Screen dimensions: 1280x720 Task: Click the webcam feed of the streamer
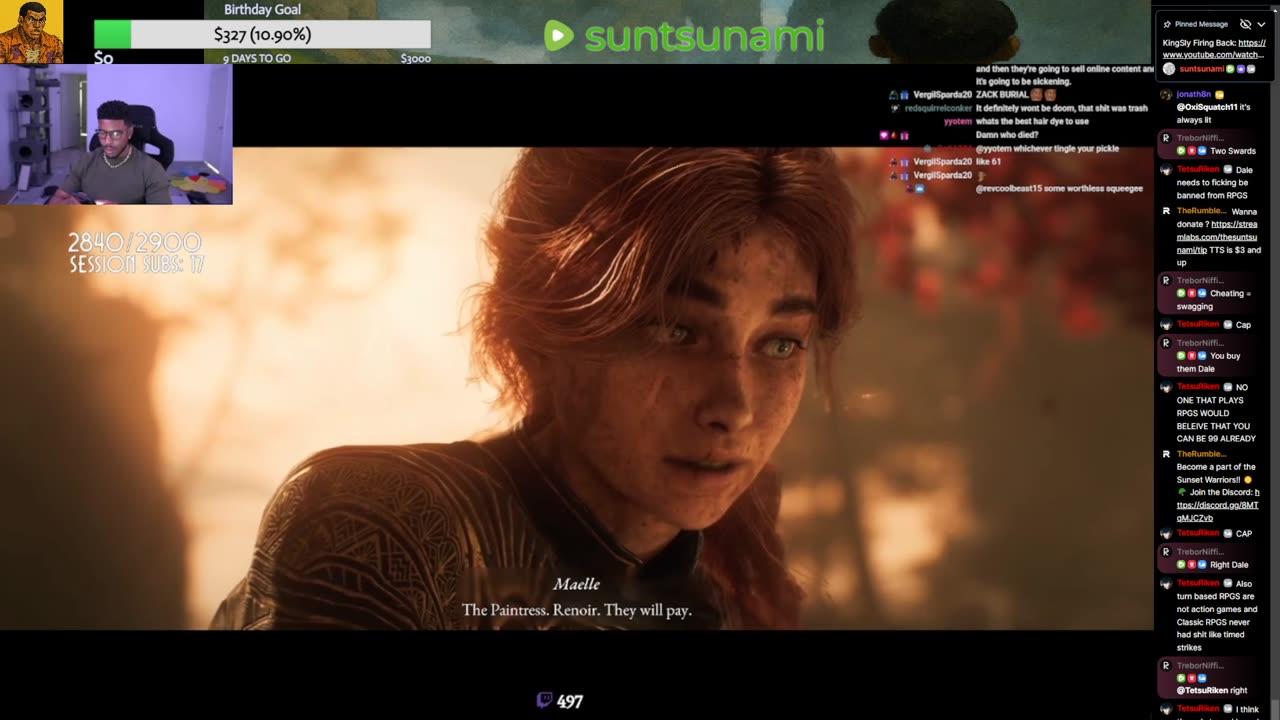click(x=116, y=135)
